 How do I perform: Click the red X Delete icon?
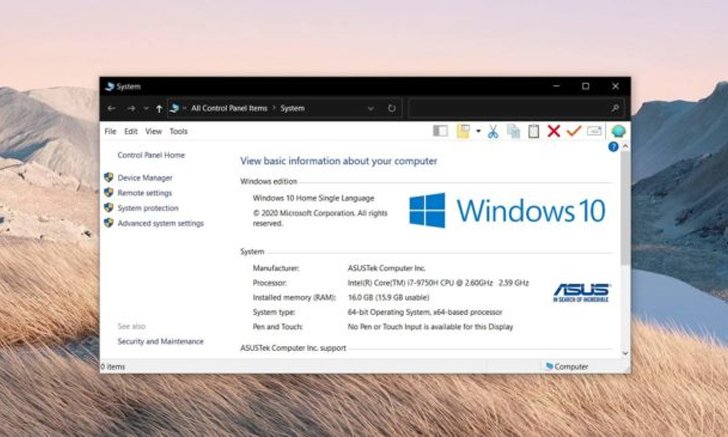point(553,131)
